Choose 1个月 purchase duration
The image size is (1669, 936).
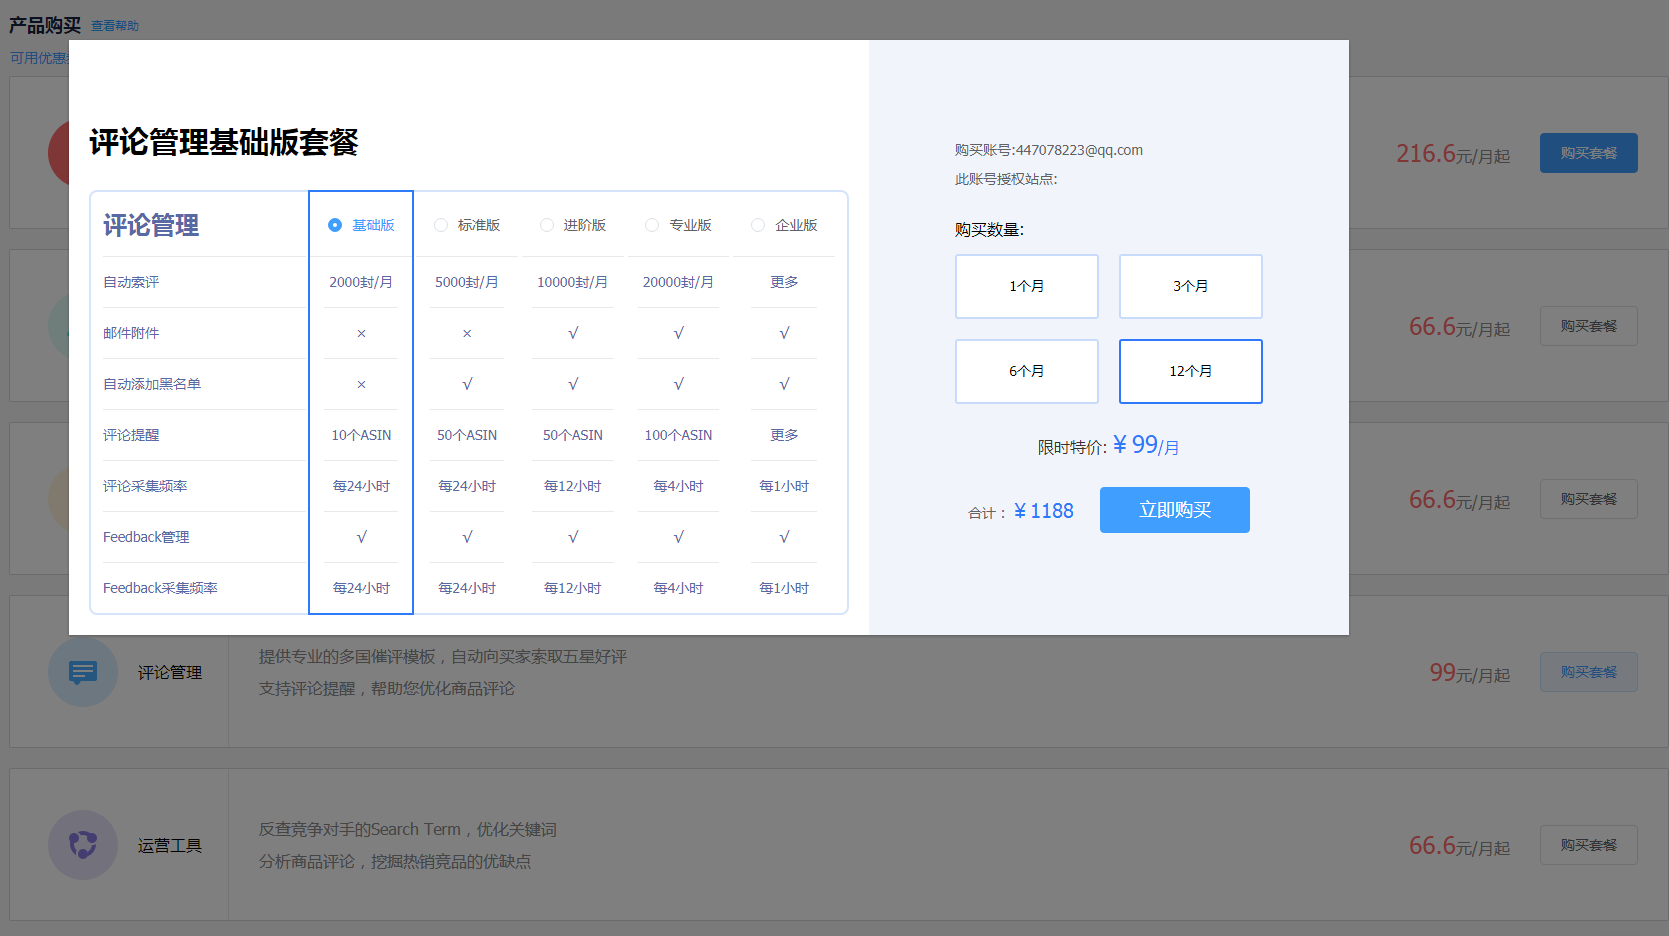1026,286
